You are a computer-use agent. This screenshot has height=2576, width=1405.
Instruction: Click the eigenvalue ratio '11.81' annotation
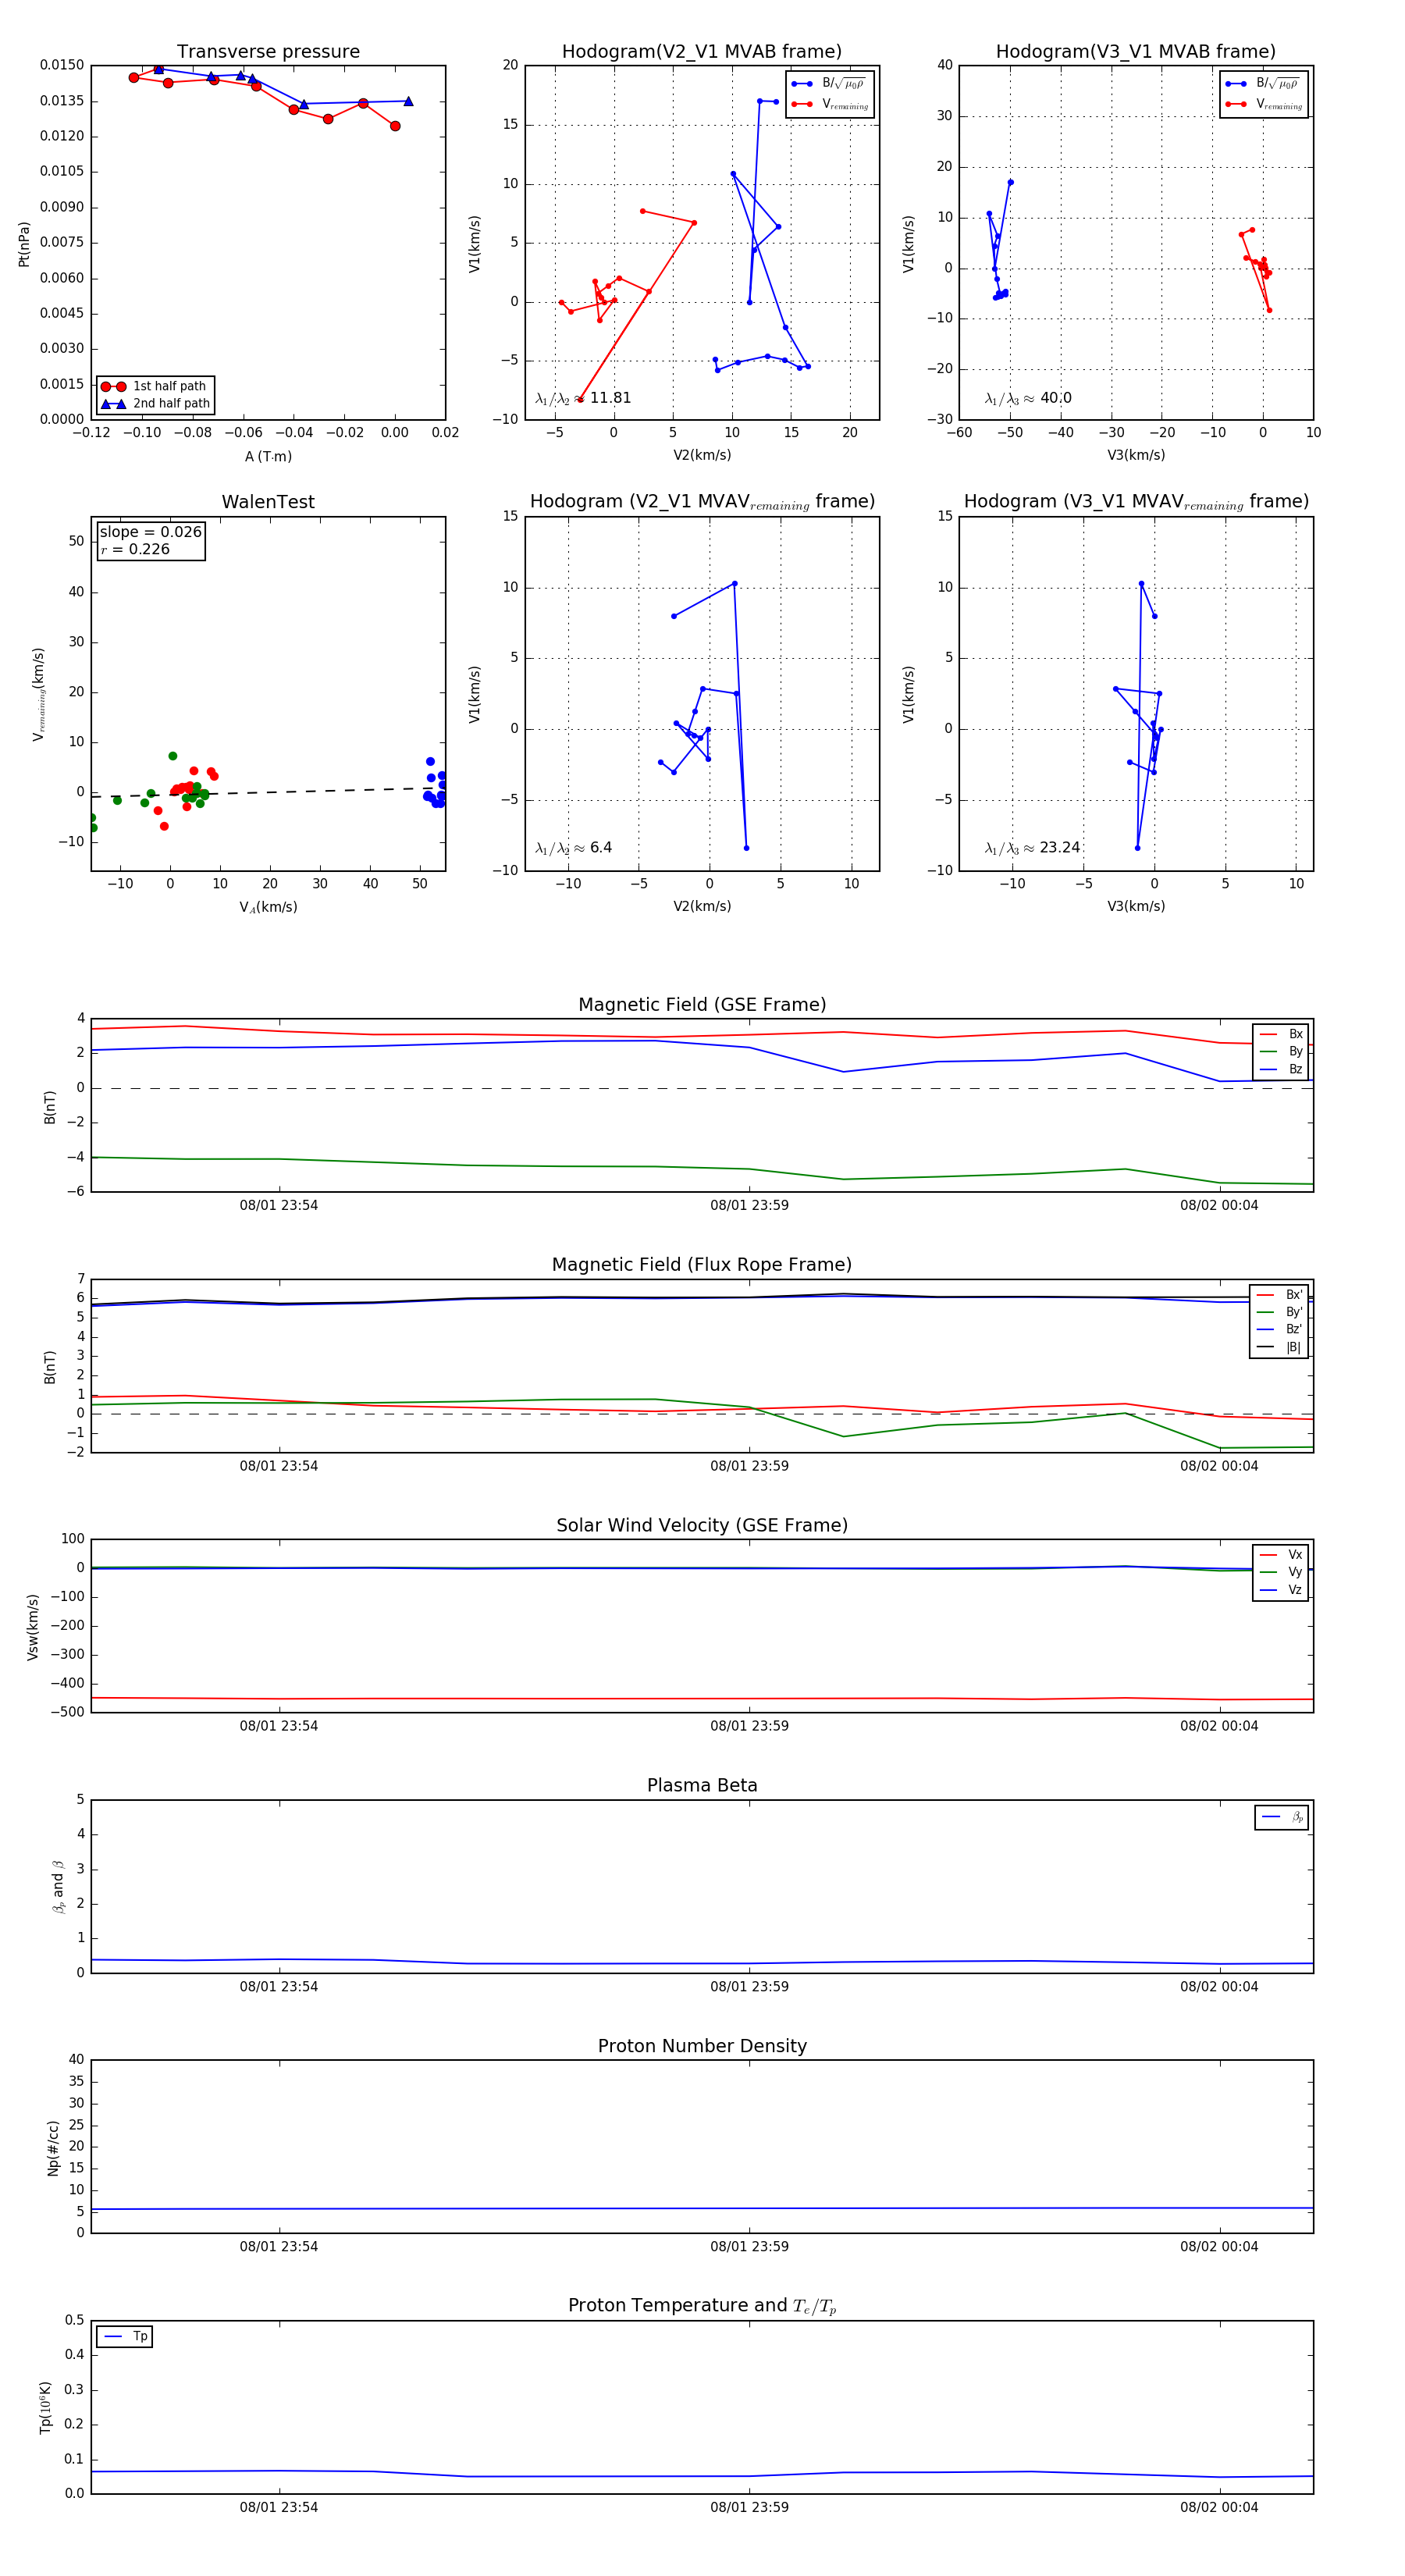tap(582, 398)
